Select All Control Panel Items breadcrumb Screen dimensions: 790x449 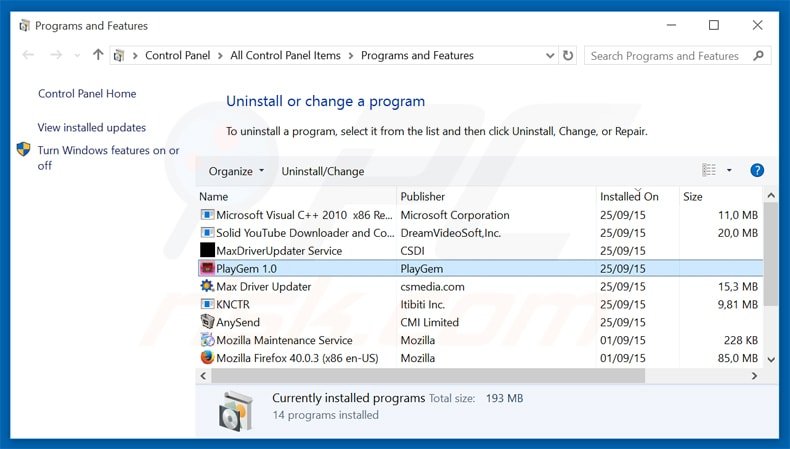point(285,55)
